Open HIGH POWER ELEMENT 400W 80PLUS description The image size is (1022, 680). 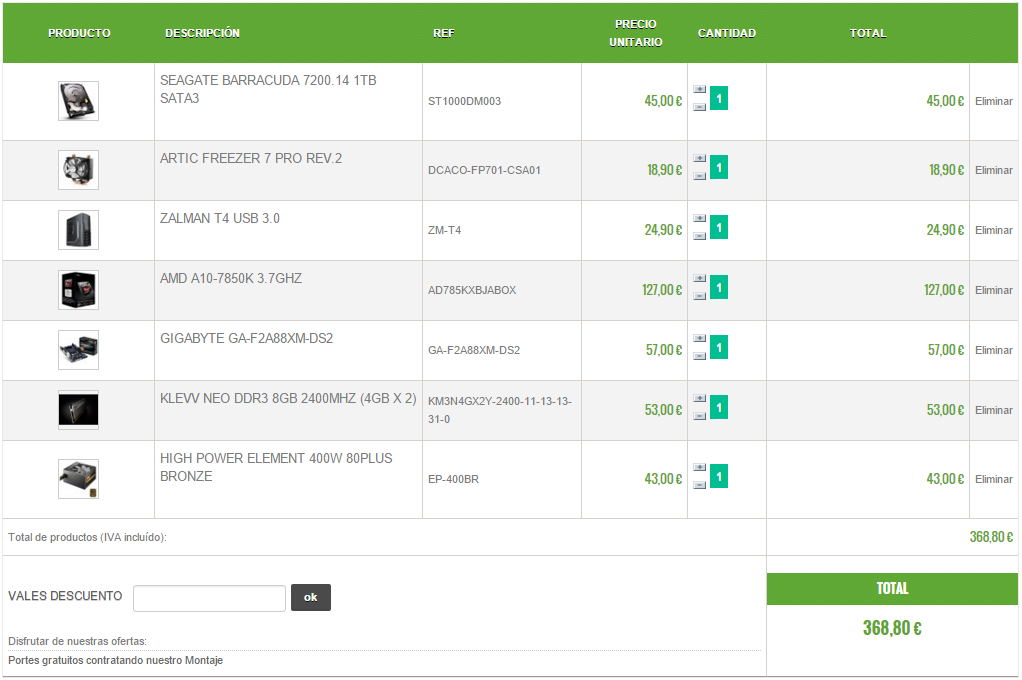click(x=276, y=467)
